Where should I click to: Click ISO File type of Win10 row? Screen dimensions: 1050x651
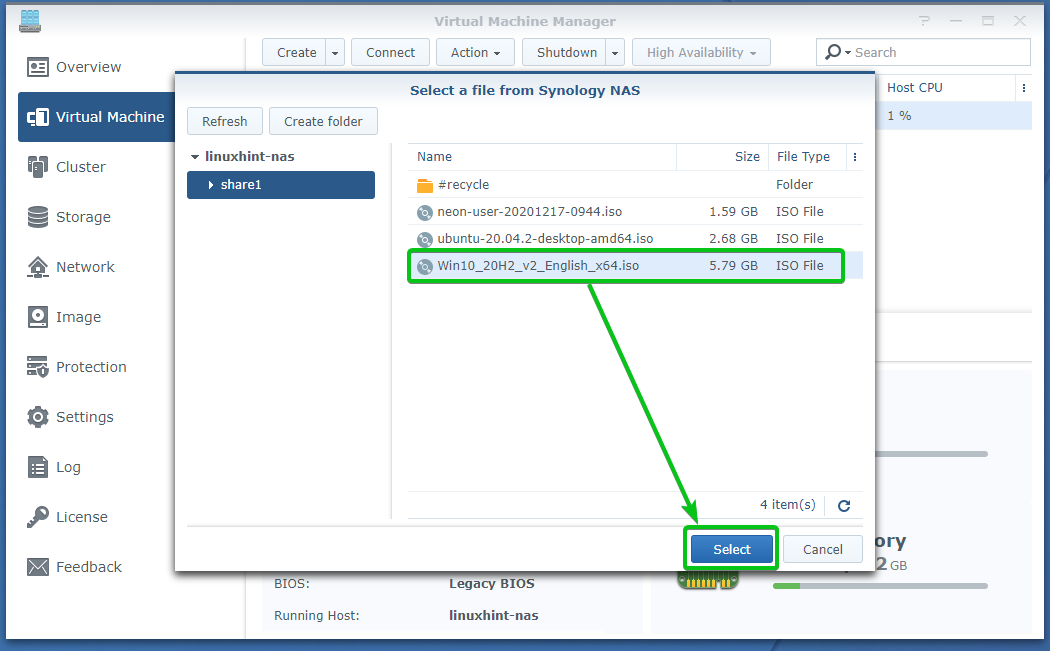800,266
